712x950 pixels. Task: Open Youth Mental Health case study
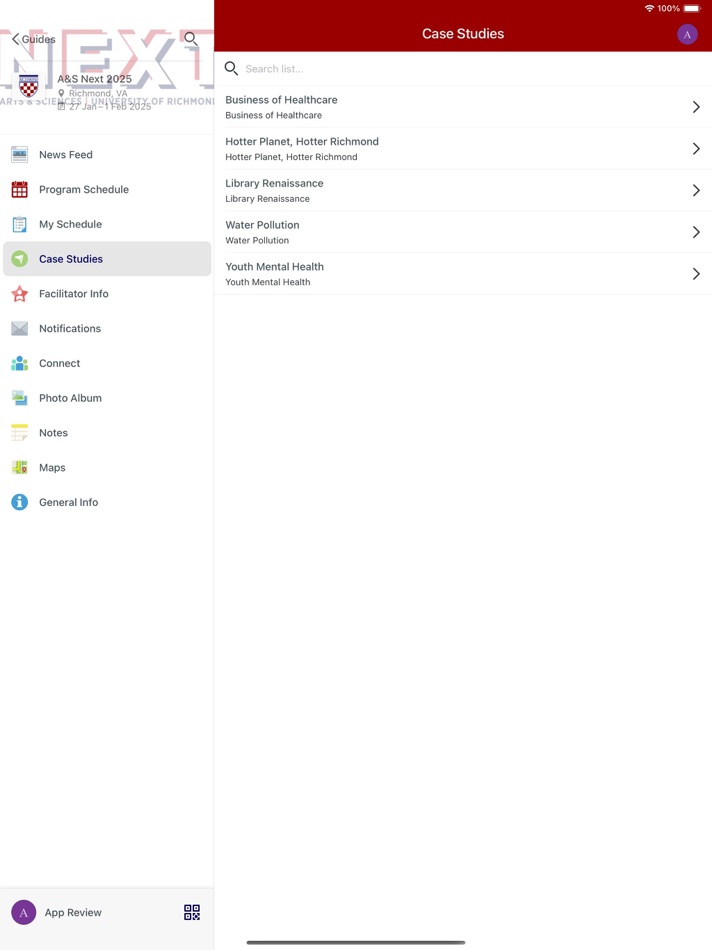tap(463, 274)
